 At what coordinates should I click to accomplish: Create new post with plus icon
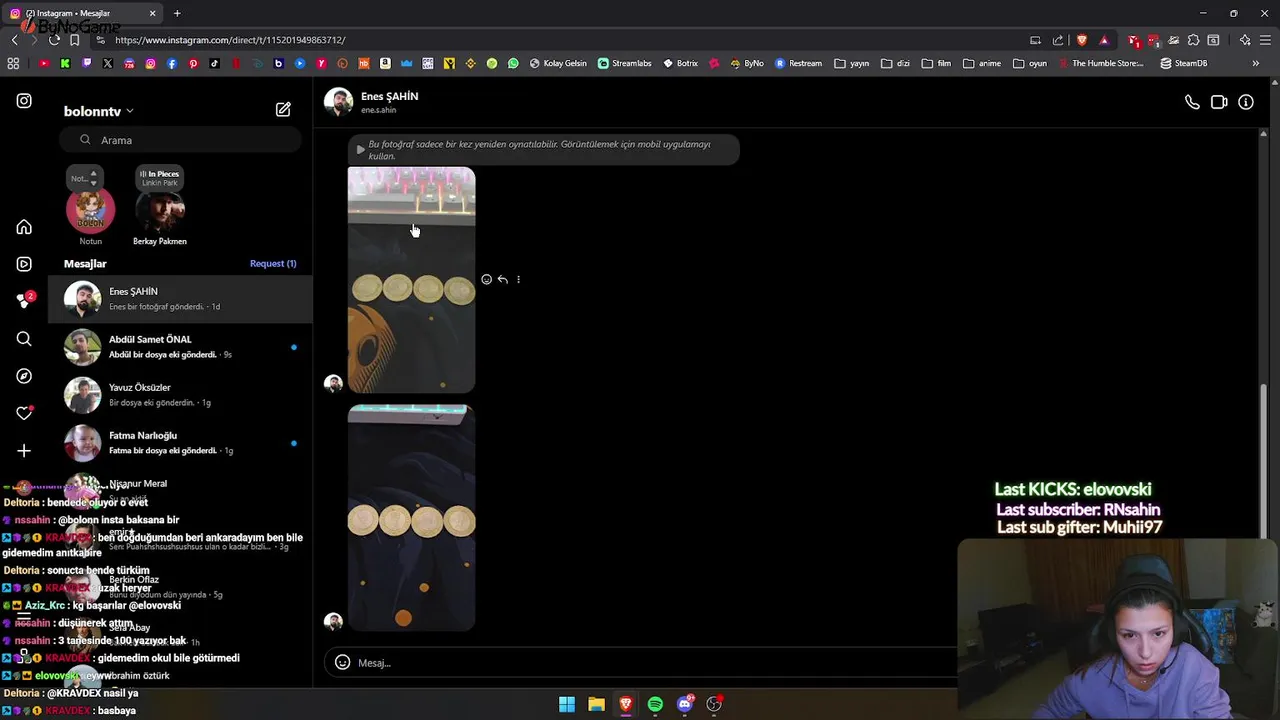tap(24, 451)
